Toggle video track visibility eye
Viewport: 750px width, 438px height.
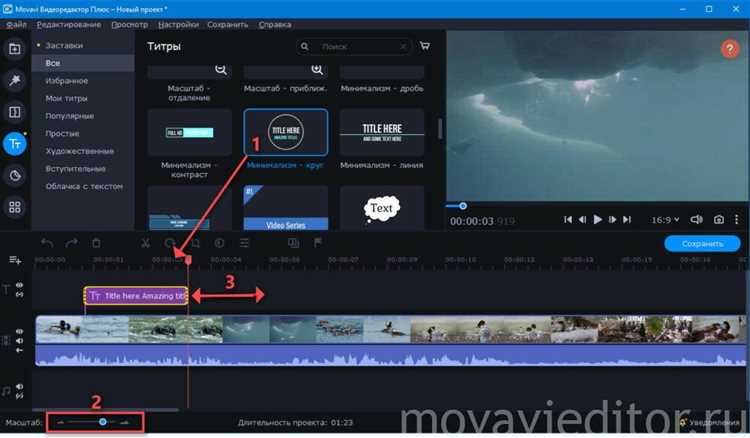point(20,331)
